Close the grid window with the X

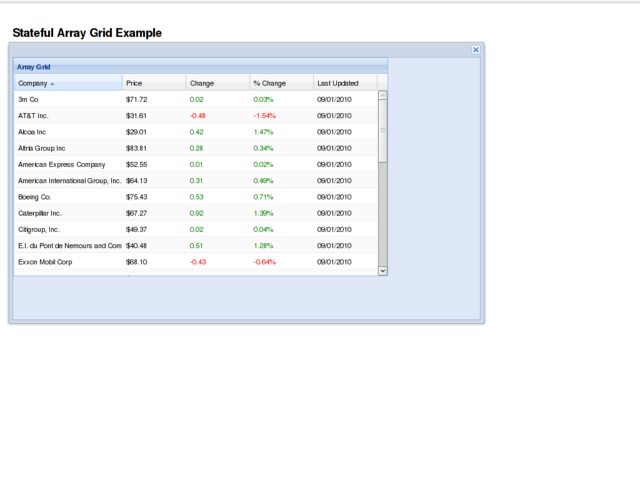pyautogui.click(x=476, y=50)
